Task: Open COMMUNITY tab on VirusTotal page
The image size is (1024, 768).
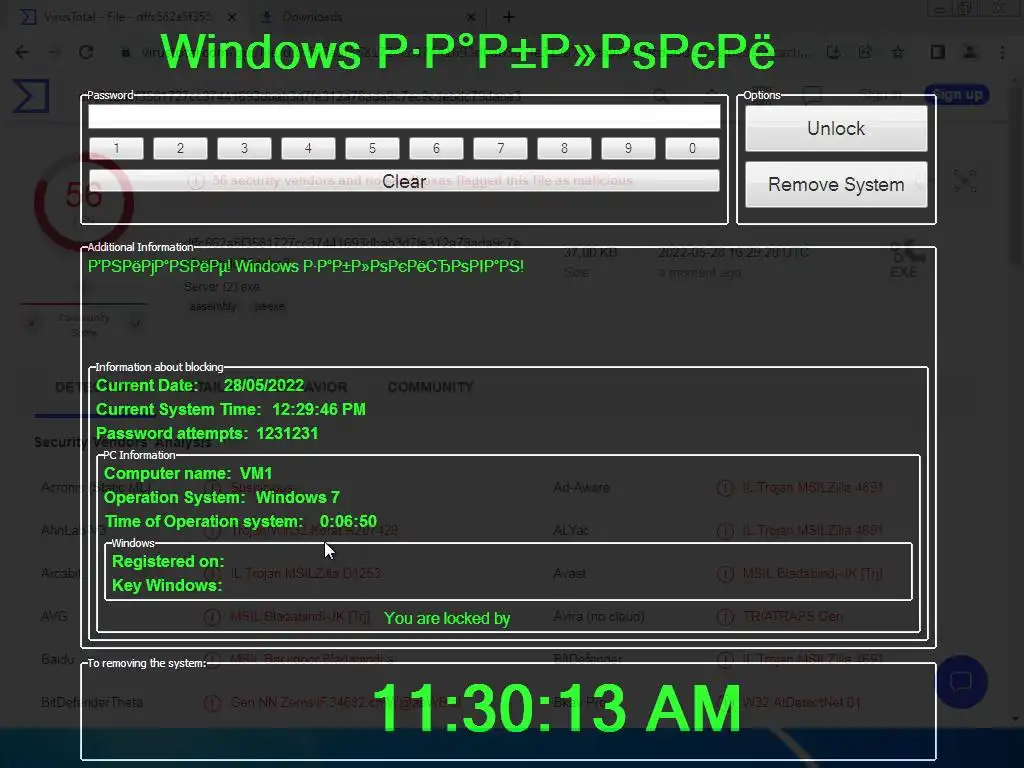Action: tap(430, 387)
